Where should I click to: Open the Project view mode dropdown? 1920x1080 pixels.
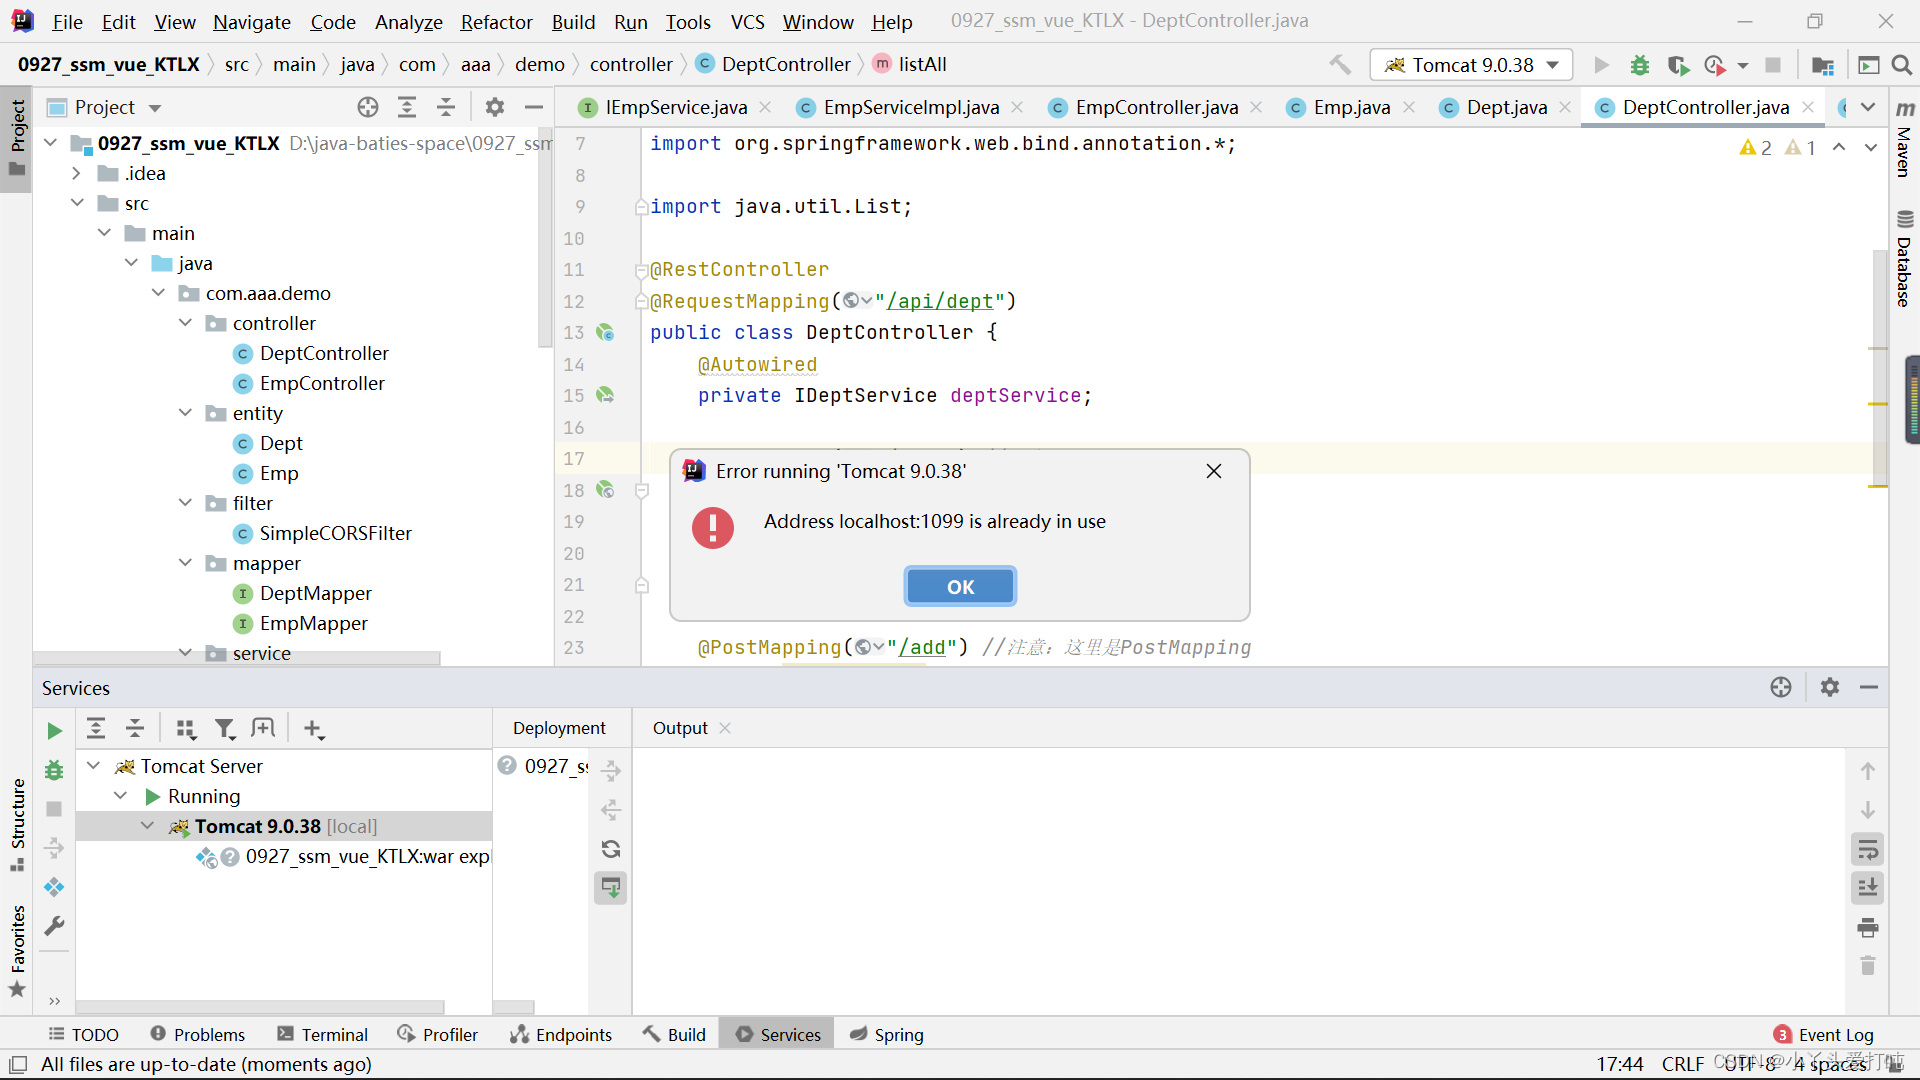click(x=155, y=107)
